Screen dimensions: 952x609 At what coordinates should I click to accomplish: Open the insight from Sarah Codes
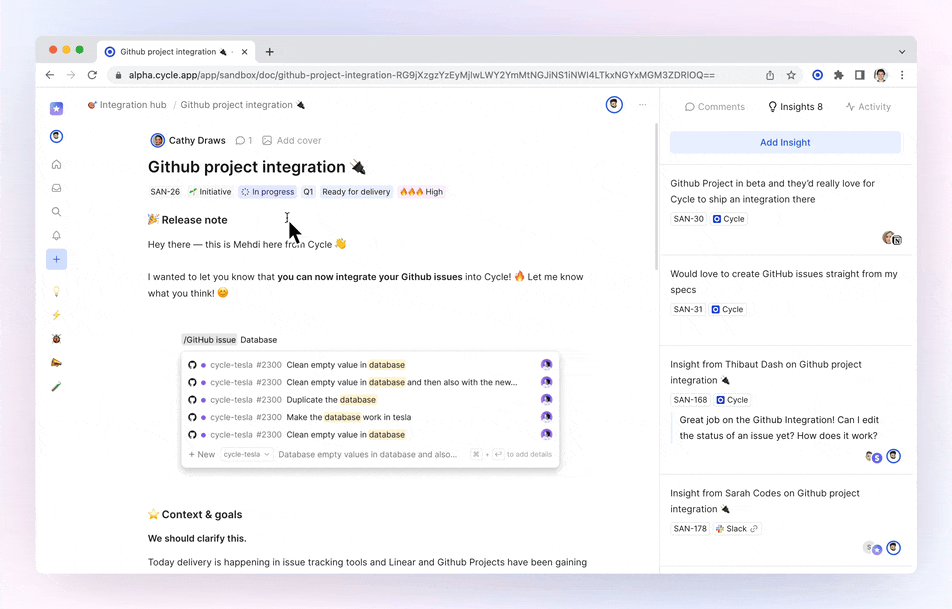click(x=765, y=501)
